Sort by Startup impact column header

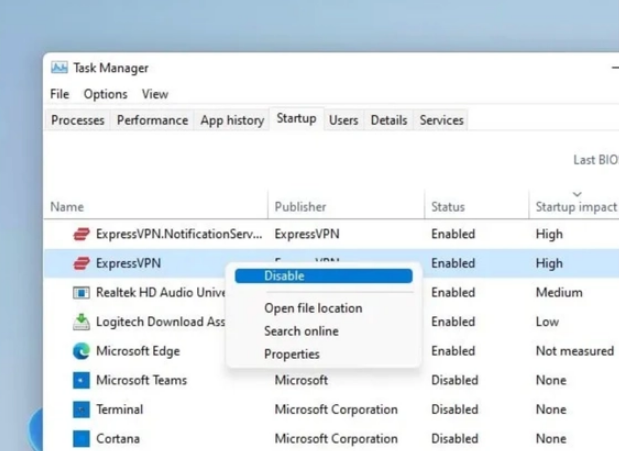tap(576, 207)
